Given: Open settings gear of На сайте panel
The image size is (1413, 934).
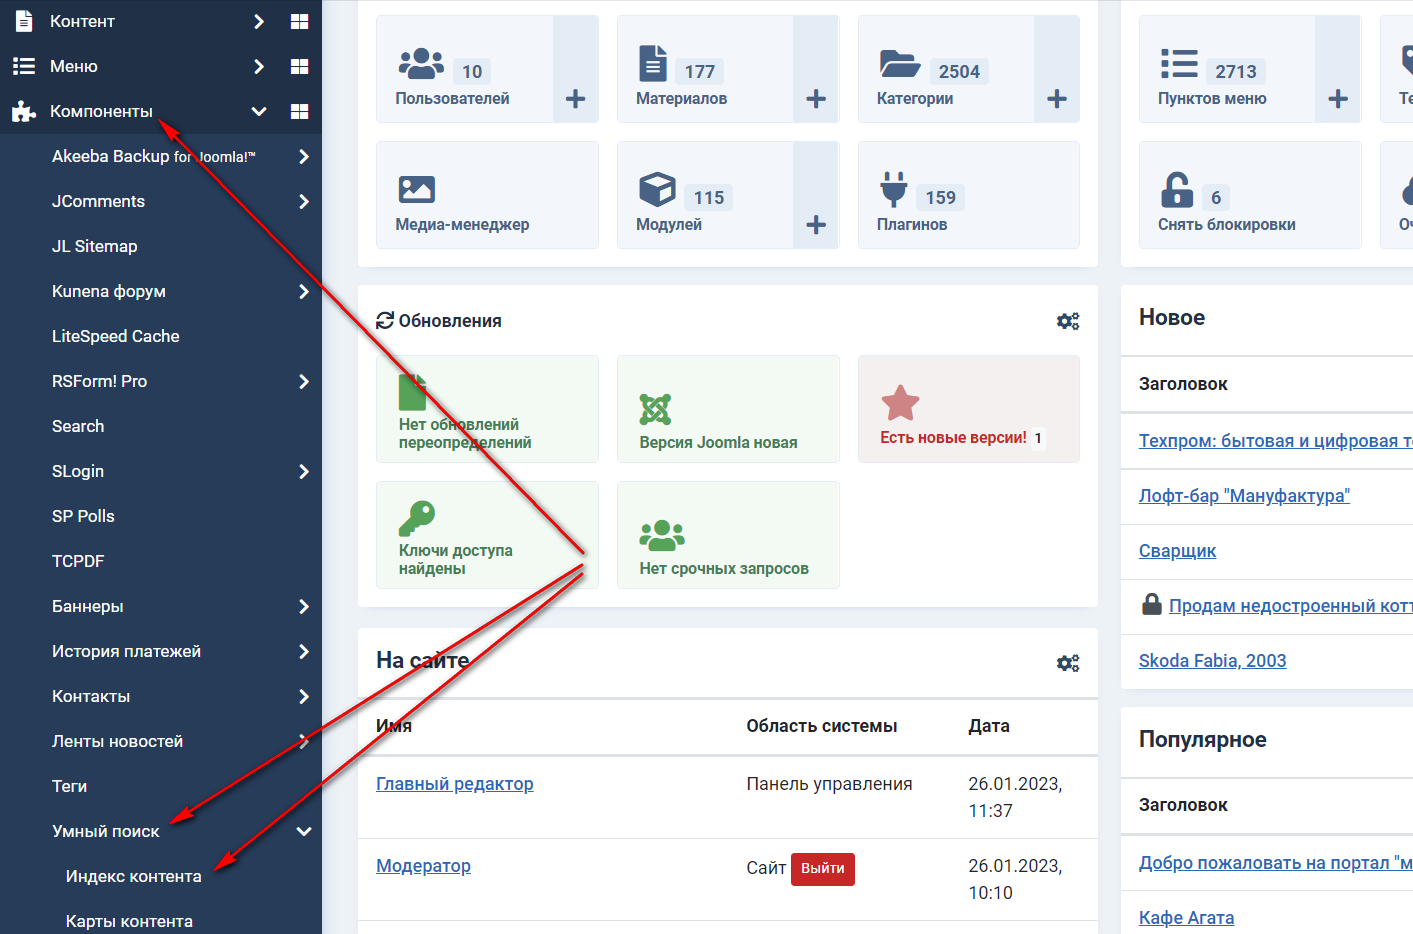Looking at the screenshot, I should [x=1068, y=663].
